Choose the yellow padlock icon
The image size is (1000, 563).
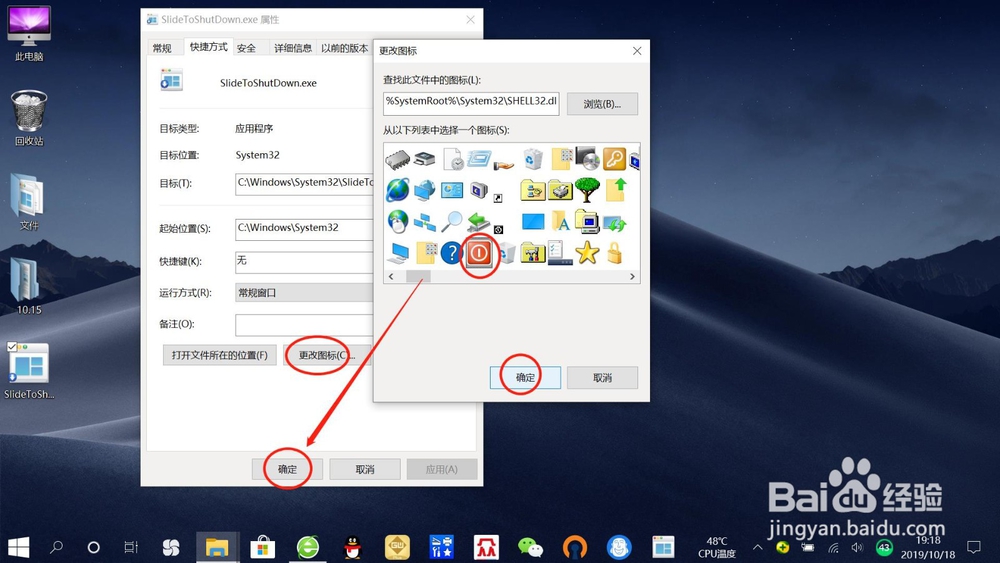click(614, 253)
